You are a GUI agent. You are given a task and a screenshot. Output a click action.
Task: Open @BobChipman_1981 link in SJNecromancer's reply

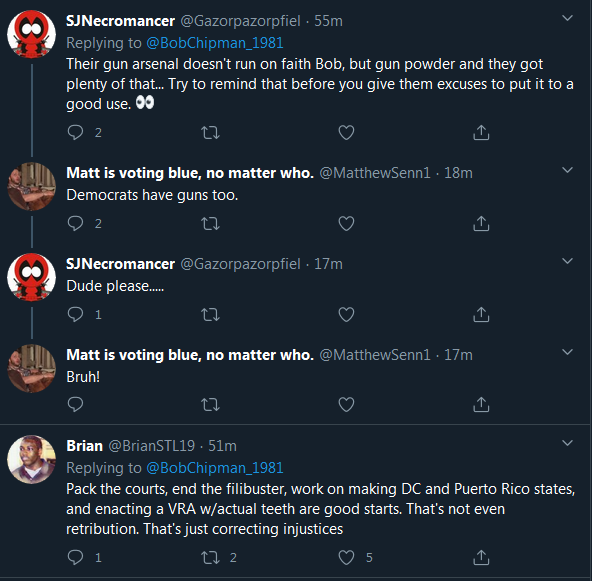(214, 43)
